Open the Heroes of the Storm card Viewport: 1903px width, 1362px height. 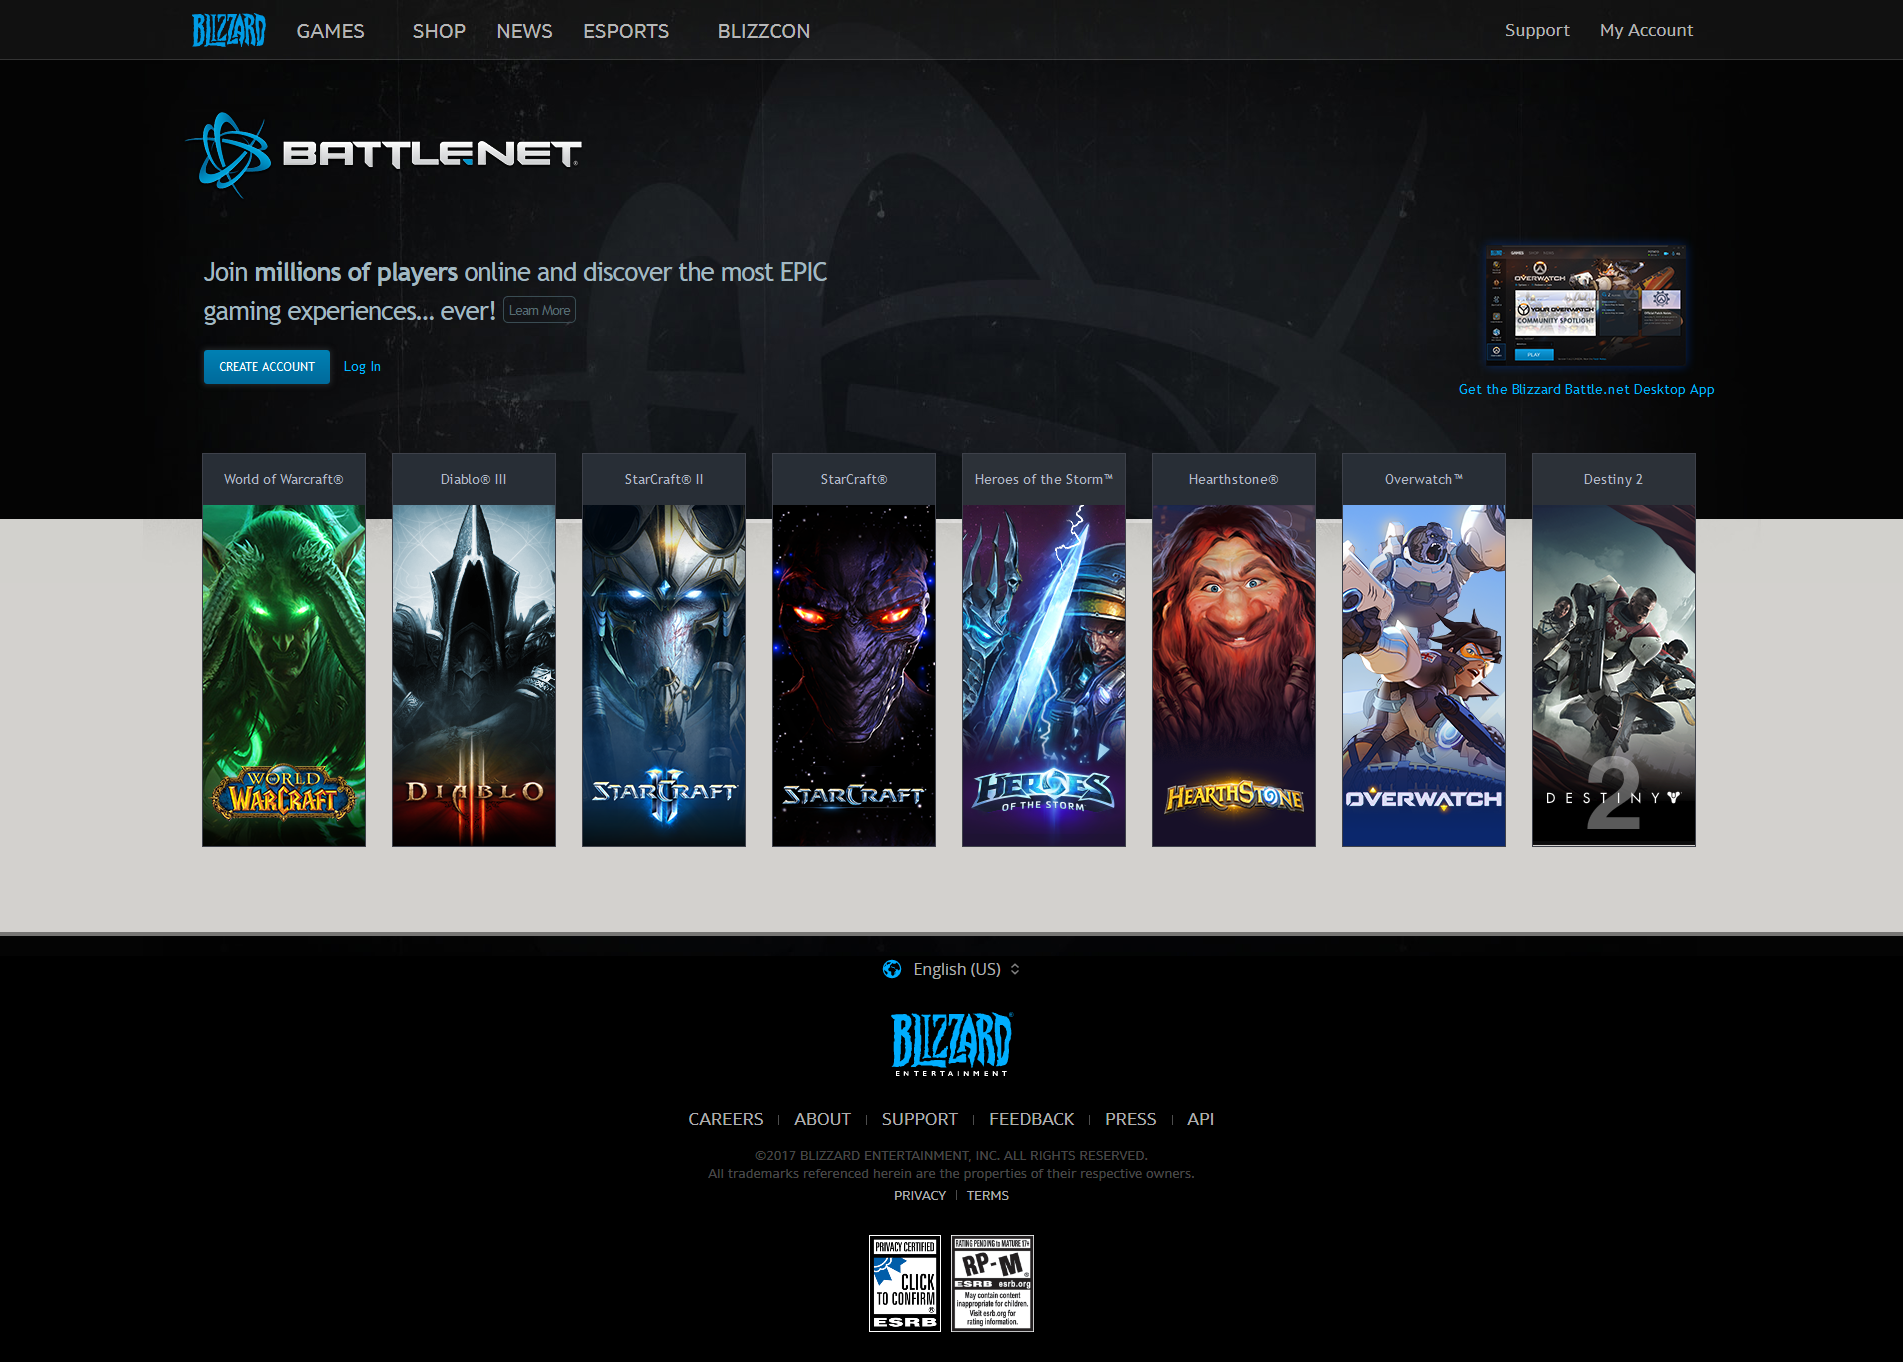coord(1044,650)
